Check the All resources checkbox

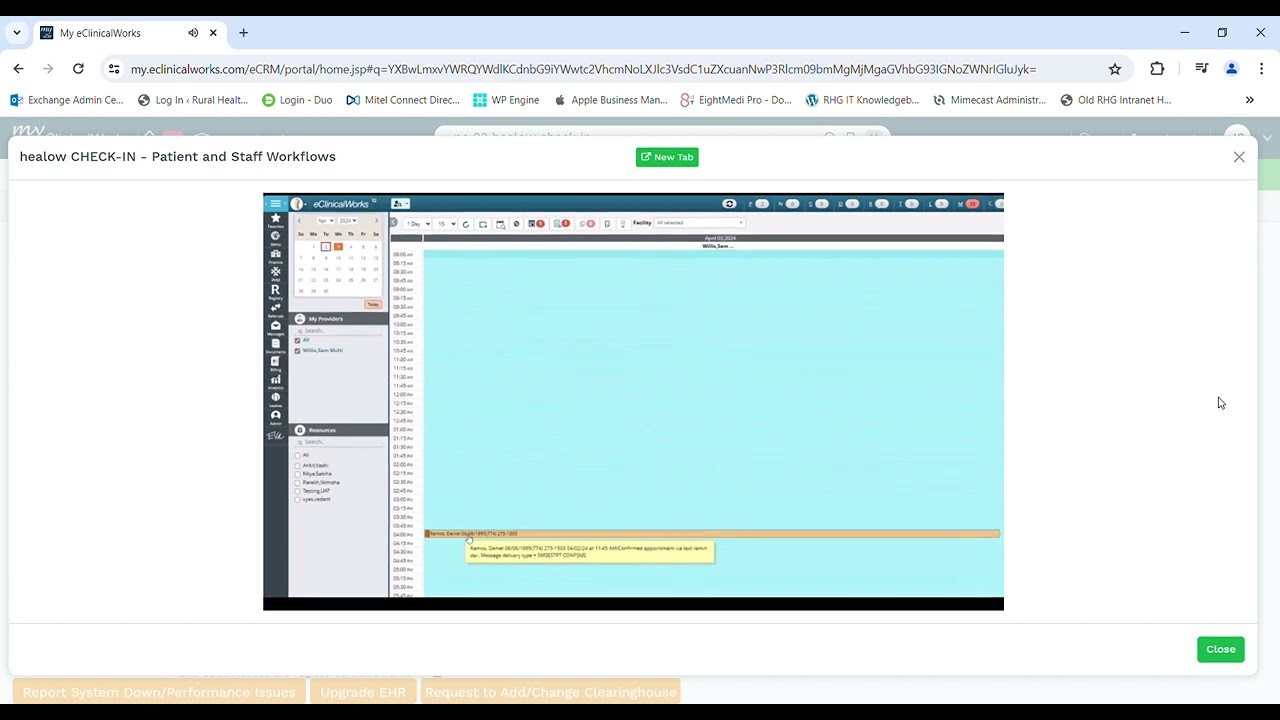coord(297,455)
